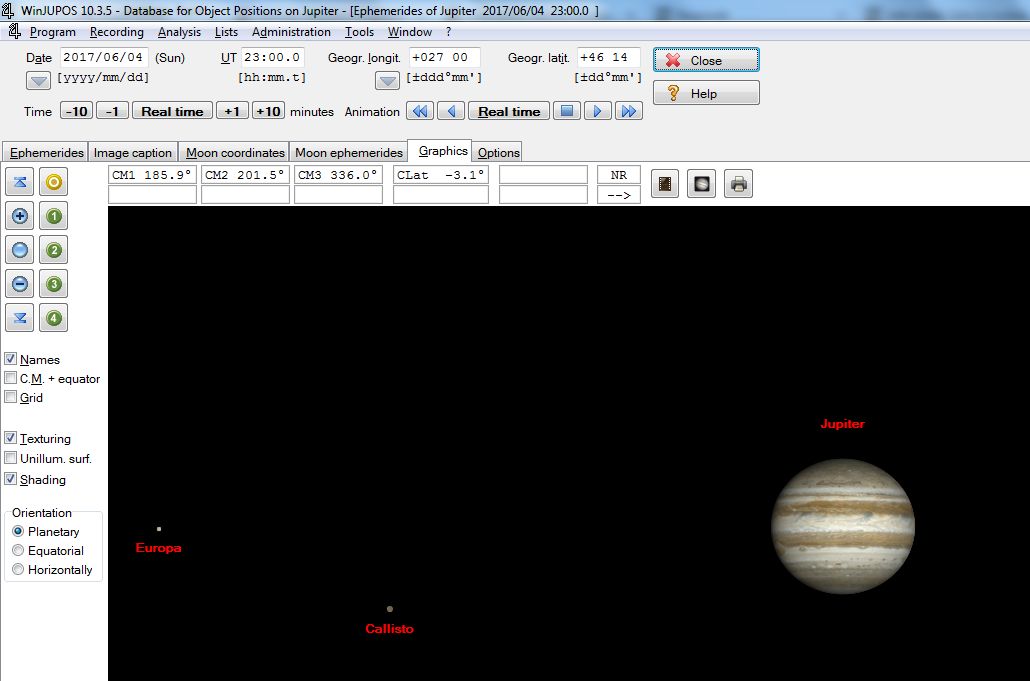The height and width of the screenshot is (681, 1030).
Task: Click the film strip animation export icon
Action: [665, 184]
